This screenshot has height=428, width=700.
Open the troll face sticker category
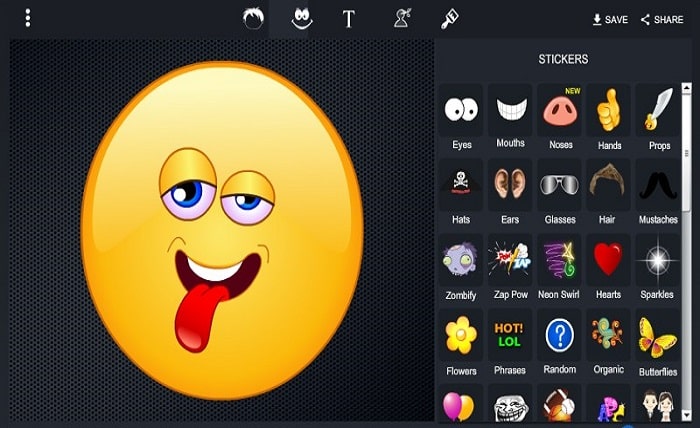pyautogui.click(x=510, y=403)
